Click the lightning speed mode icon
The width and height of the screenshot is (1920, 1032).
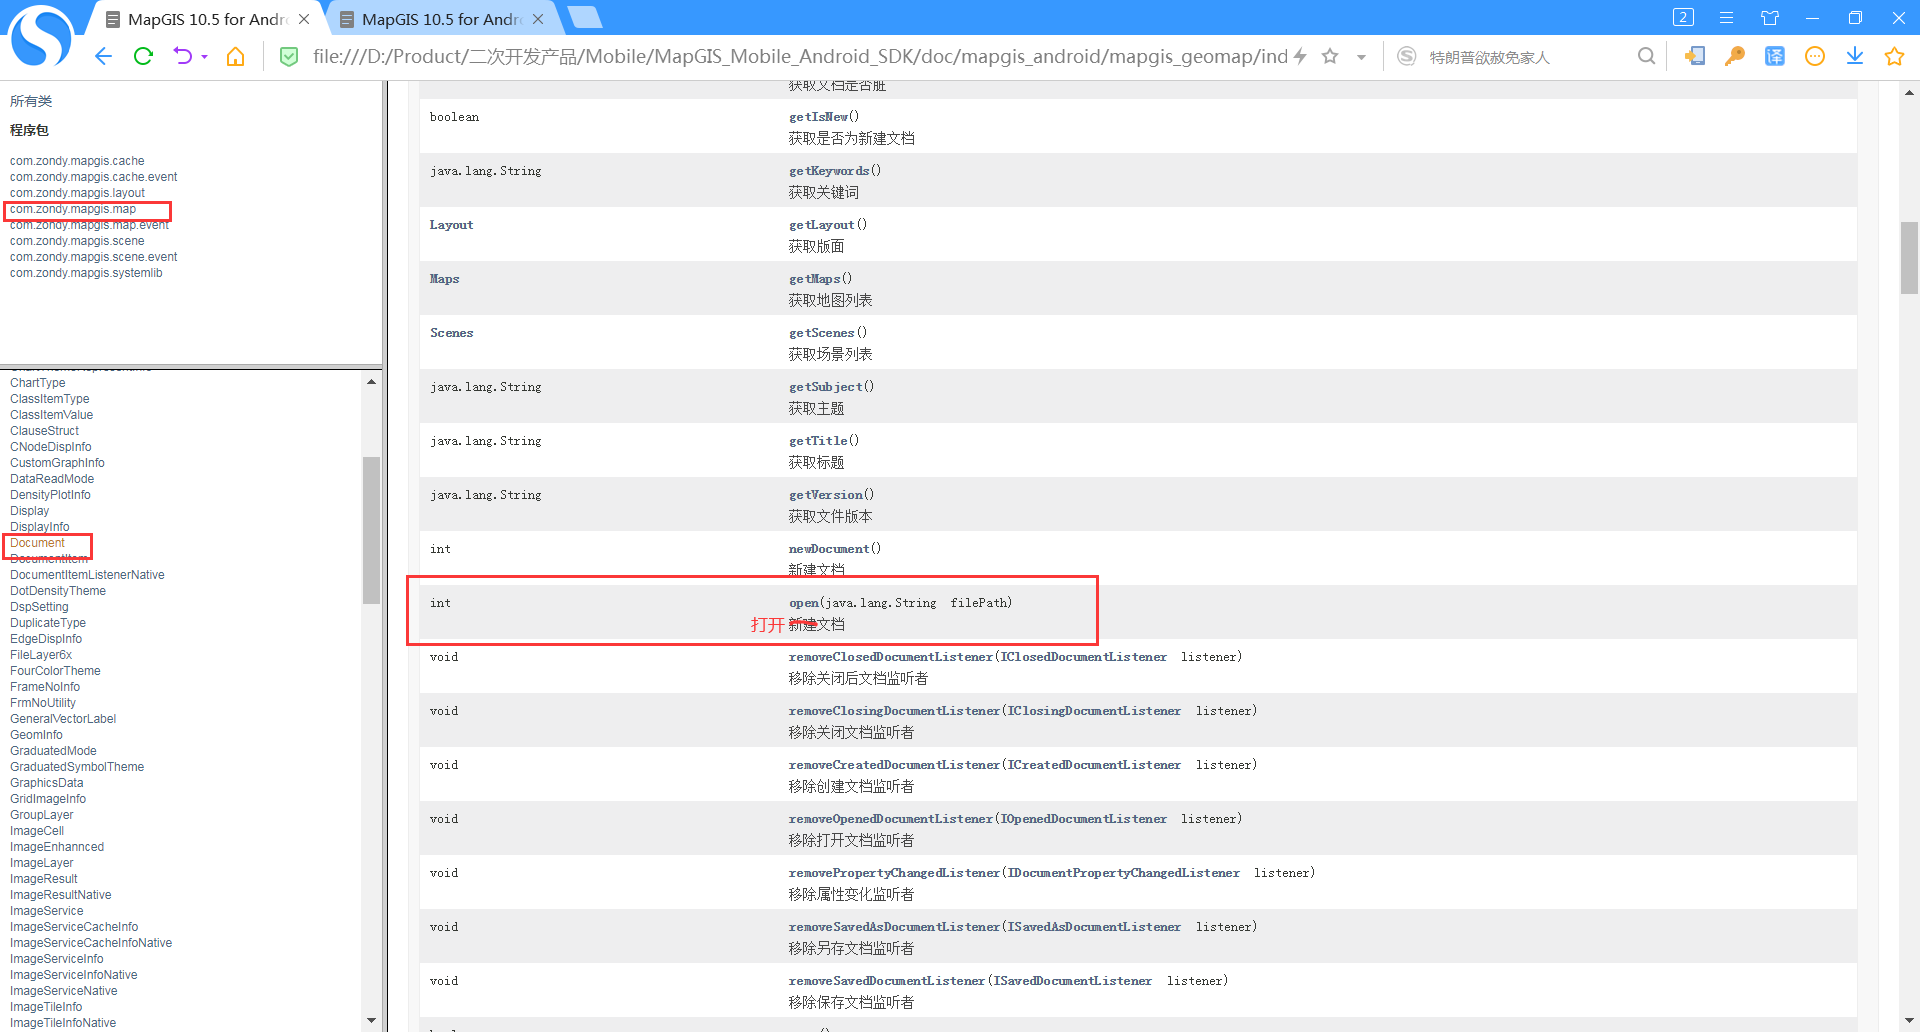tap(1299, 57)
